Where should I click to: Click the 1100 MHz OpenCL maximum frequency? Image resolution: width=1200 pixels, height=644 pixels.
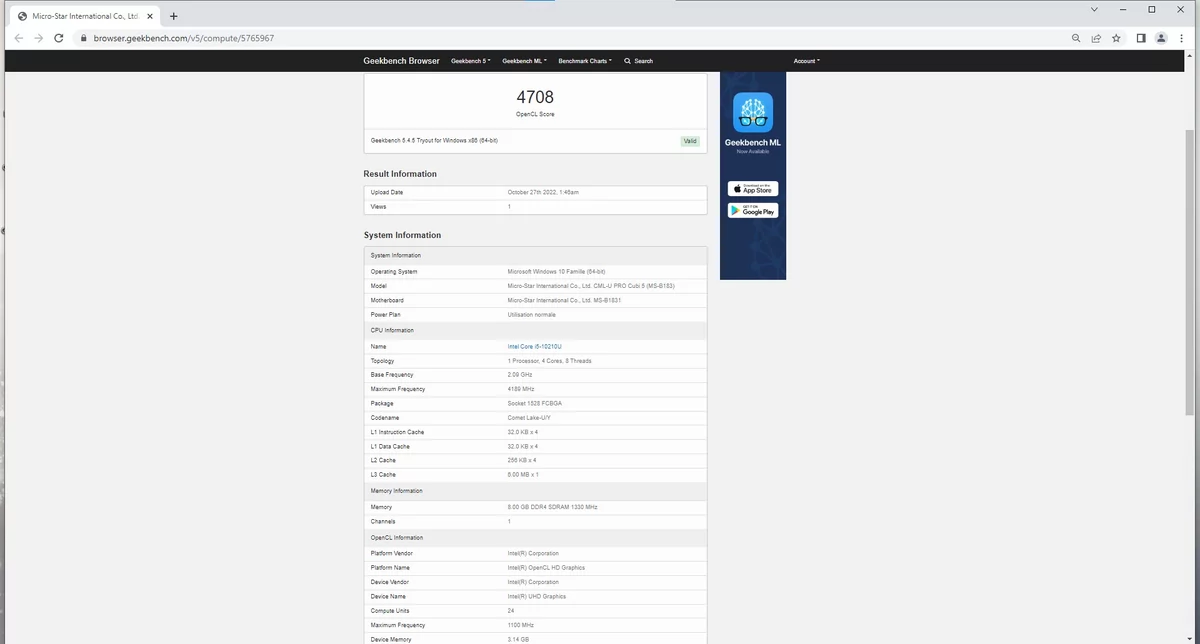520,625
